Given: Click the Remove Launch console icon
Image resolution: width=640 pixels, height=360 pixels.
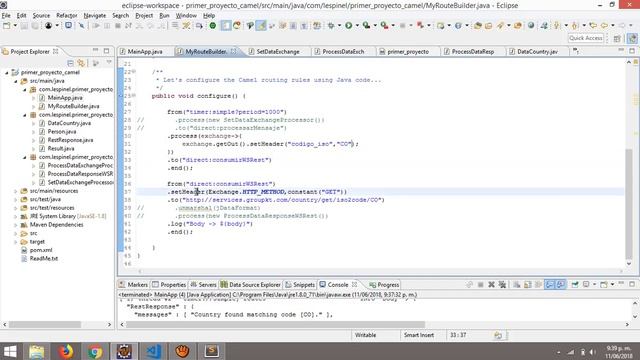Looking at the screenshot, I should coord(491,284).
